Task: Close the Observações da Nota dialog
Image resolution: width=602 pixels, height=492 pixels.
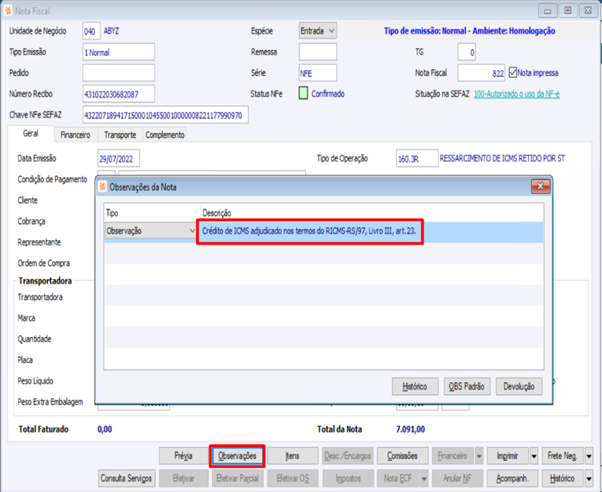Action: coord(541,187)
